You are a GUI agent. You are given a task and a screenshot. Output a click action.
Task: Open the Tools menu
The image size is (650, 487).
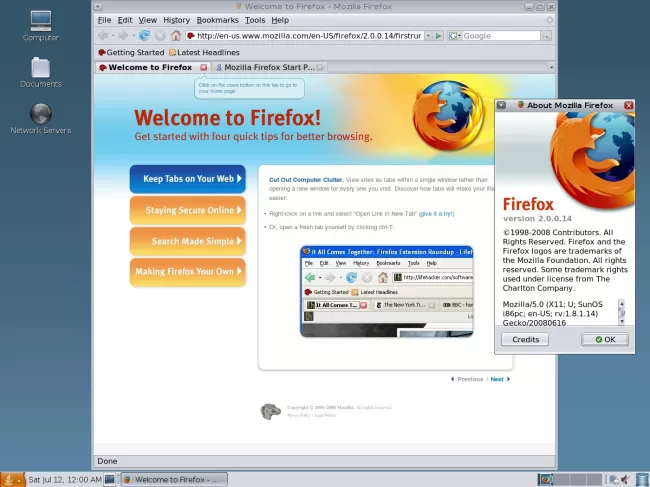point(255,20)
